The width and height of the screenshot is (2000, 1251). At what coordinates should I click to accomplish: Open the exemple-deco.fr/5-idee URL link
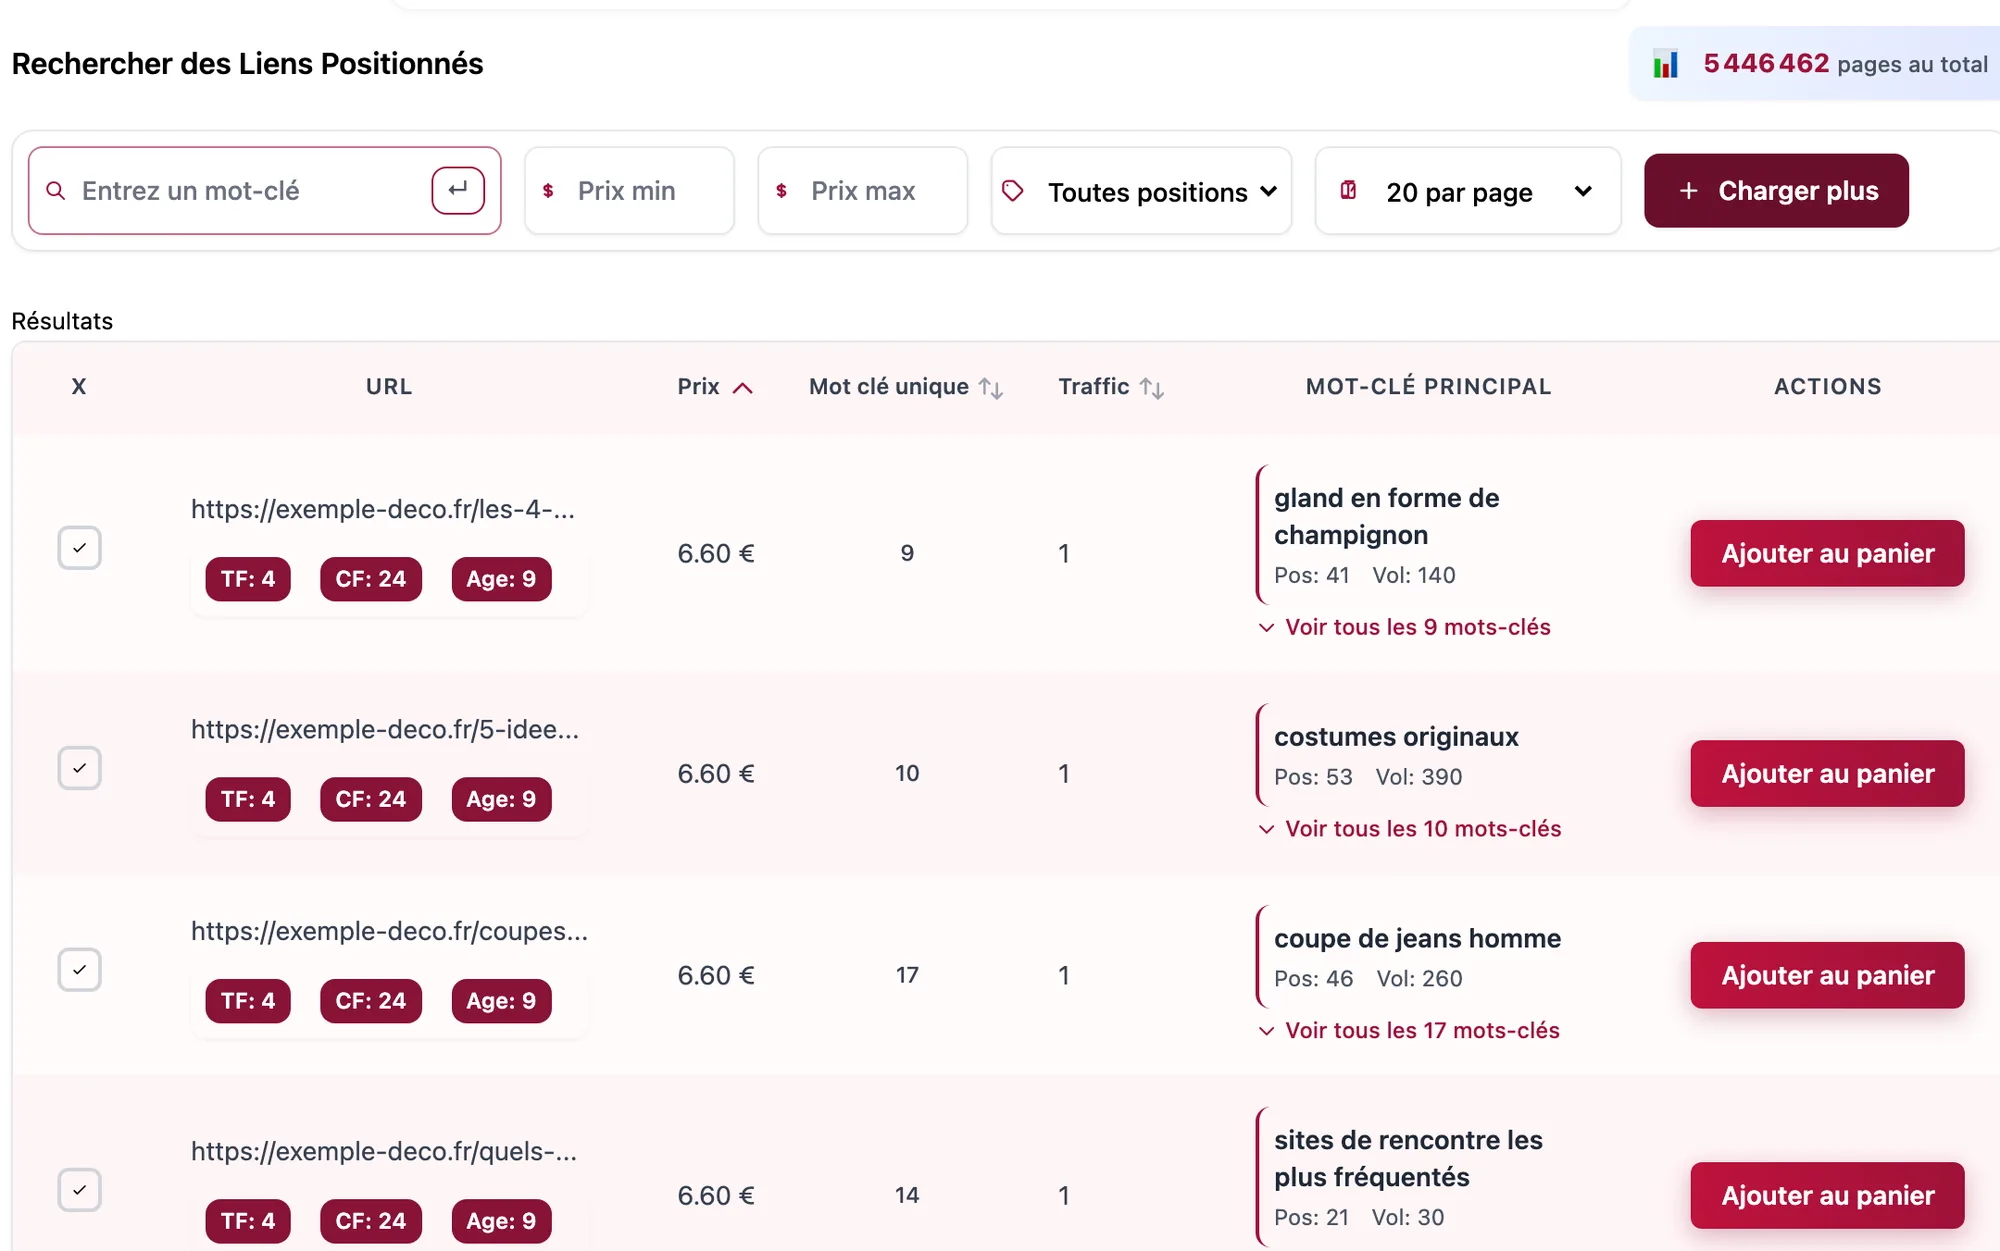click(x=385, y=729)
